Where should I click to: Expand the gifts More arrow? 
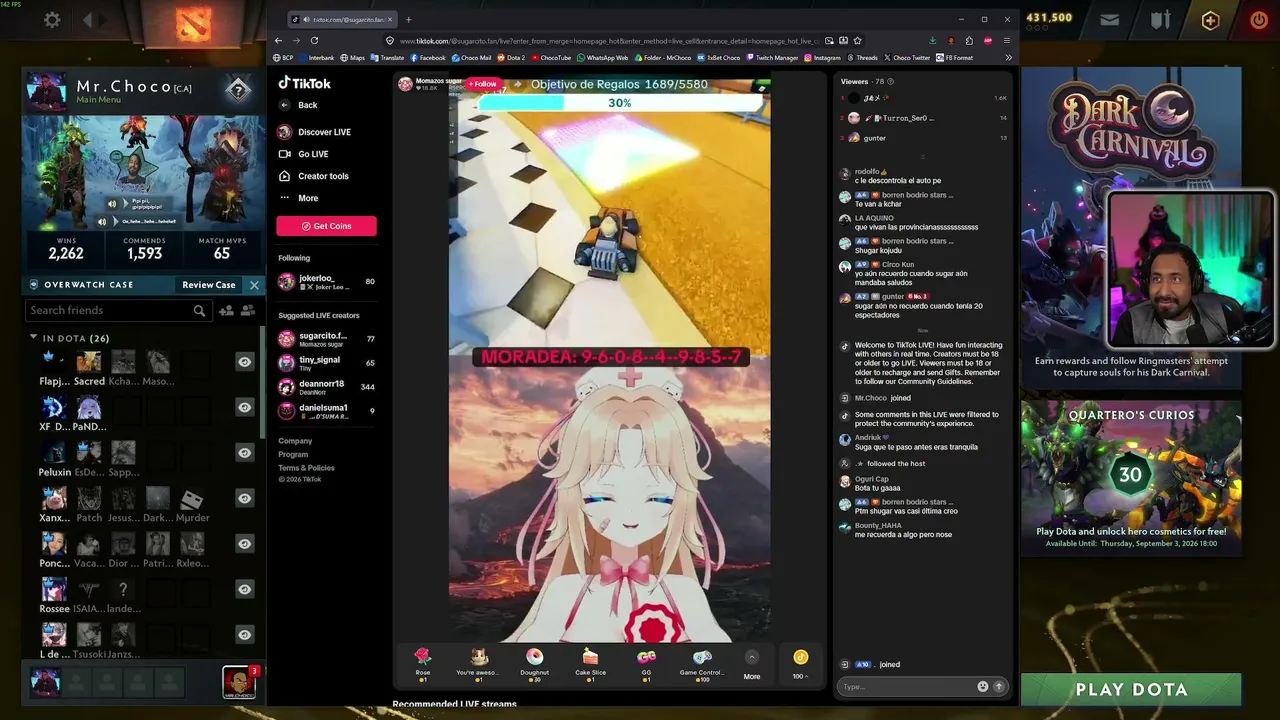coord(752,657)
